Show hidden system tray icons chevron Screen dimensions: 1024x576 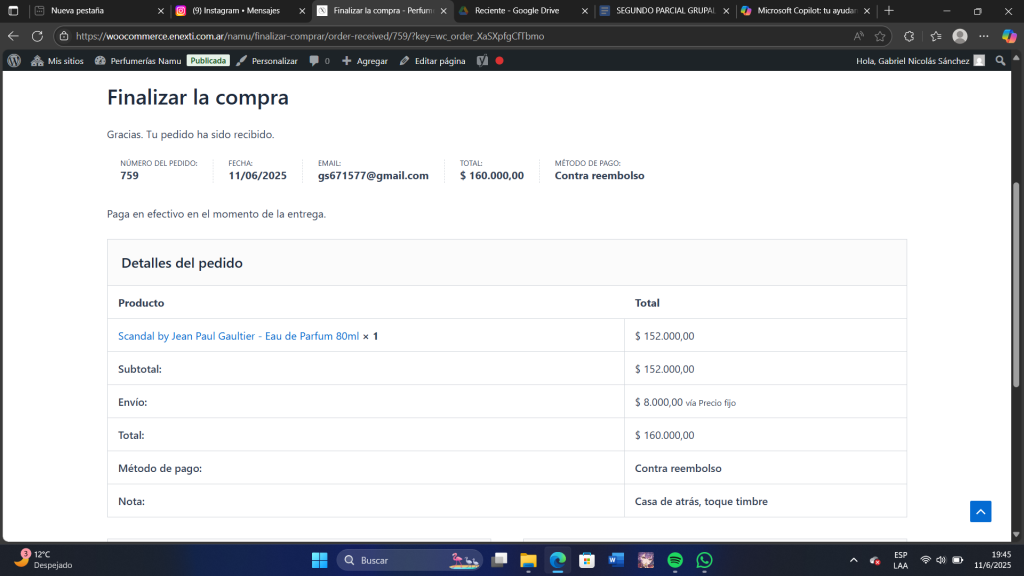[x=853, y=560]
